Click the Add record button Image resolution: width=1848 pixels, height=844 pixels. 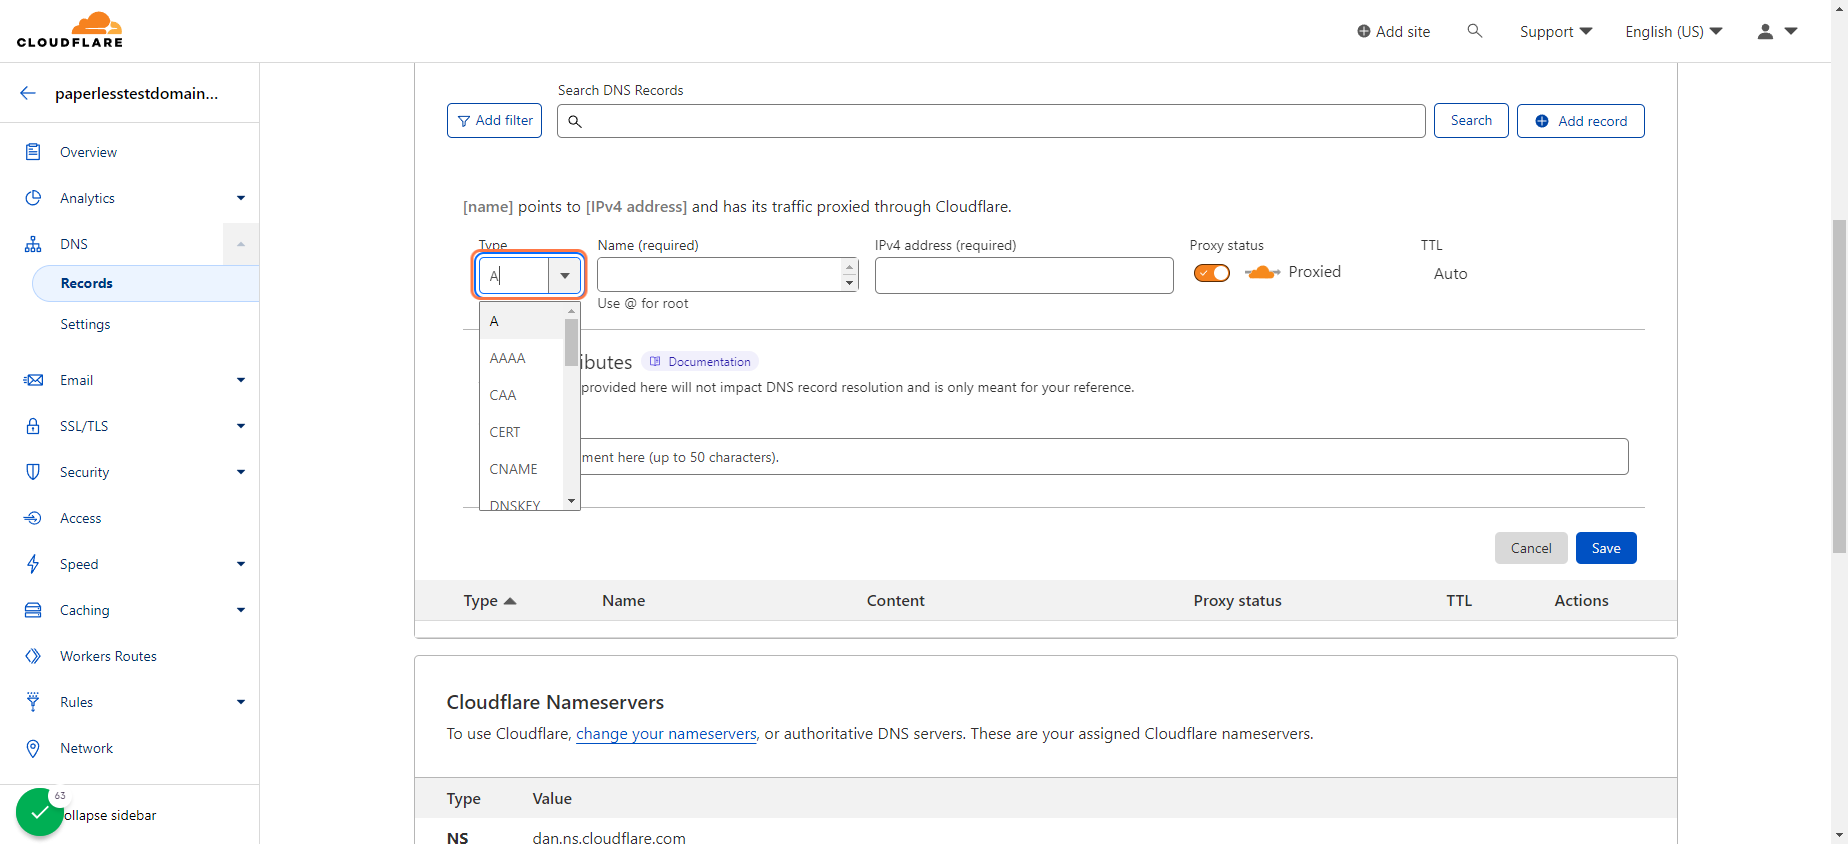1580,121
